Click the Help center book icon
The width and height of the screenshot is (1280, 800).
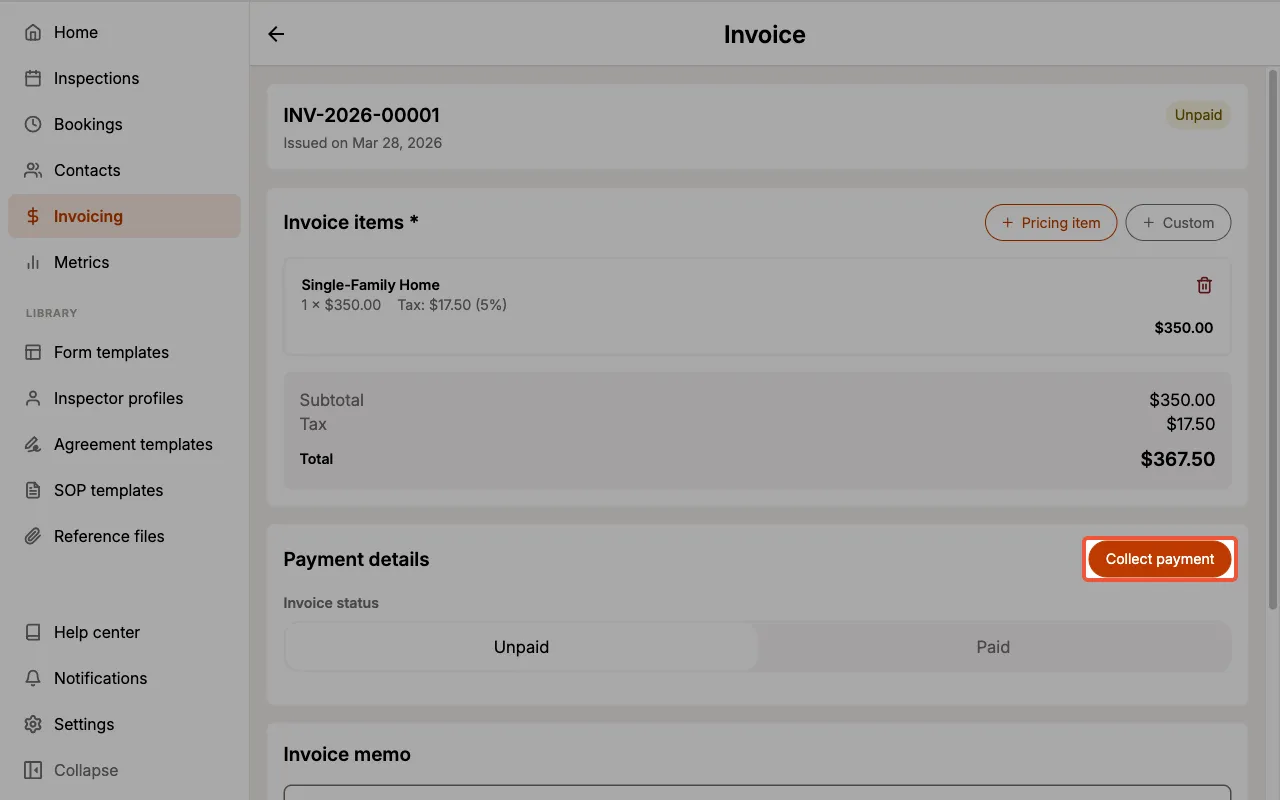[33, 632]
